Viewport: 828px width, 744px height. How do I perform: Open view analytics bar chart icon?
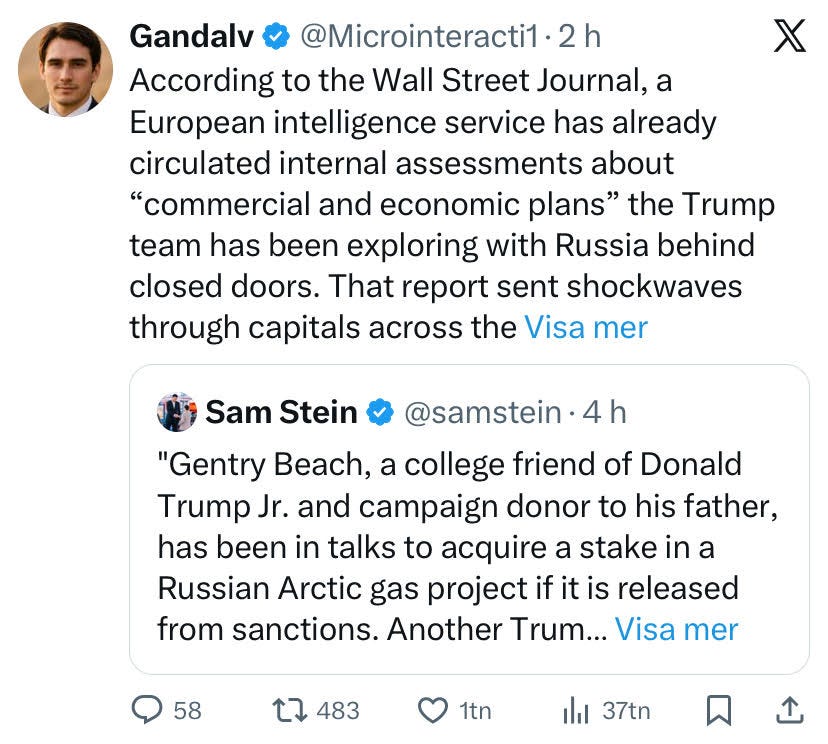point(575,710)
